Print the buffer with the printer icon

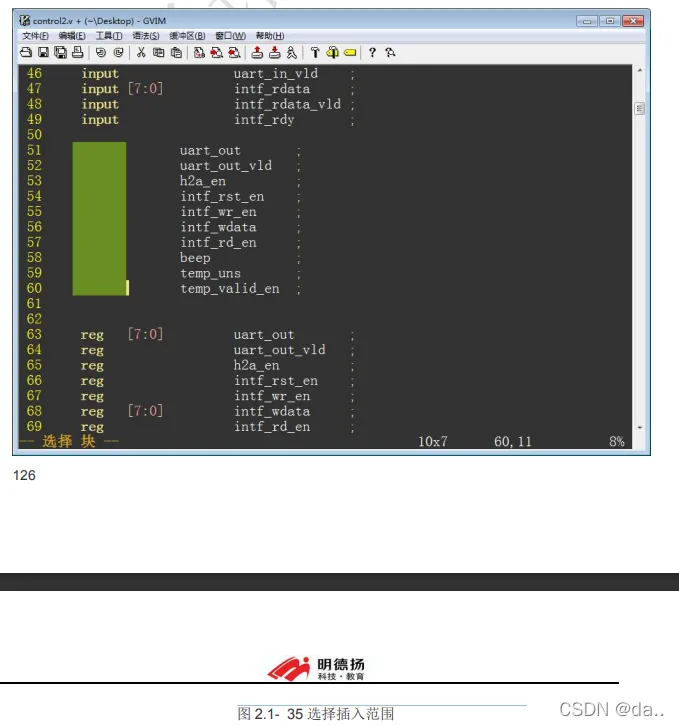click(78, 52)
